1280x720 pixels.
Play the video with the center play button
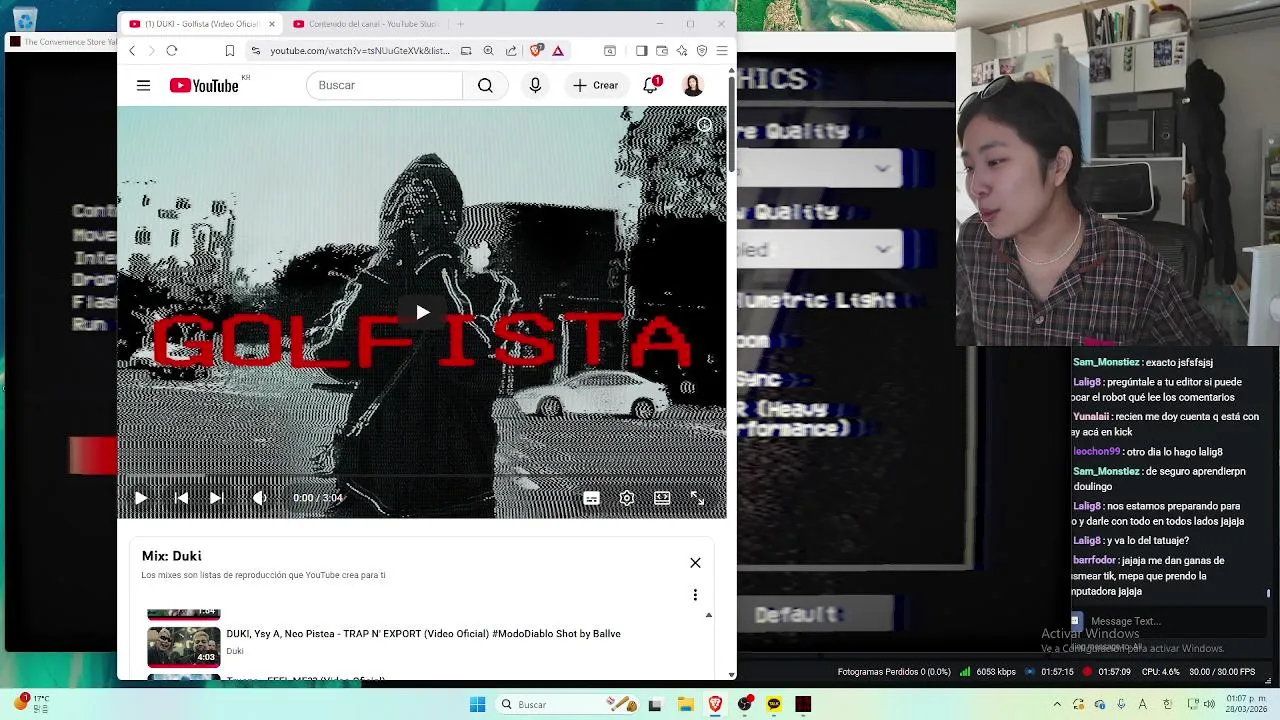(423, 313)
